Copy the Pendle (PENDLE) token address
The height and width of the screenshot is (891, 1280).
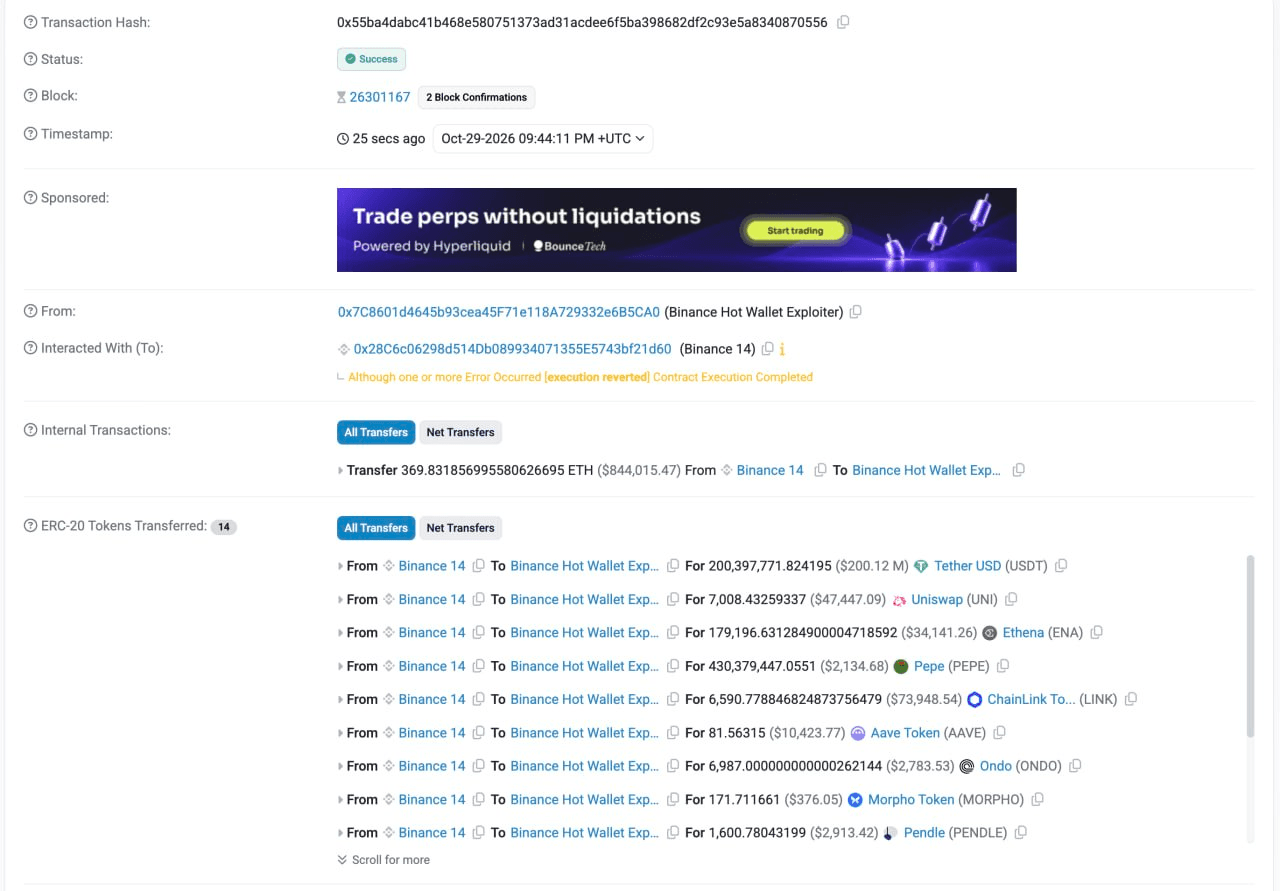(1020, 833)
